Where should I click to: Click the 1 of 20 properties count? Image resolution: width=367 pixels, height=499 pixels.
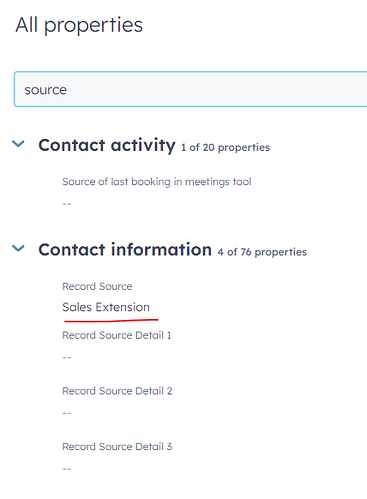click(x=225, y=147)
